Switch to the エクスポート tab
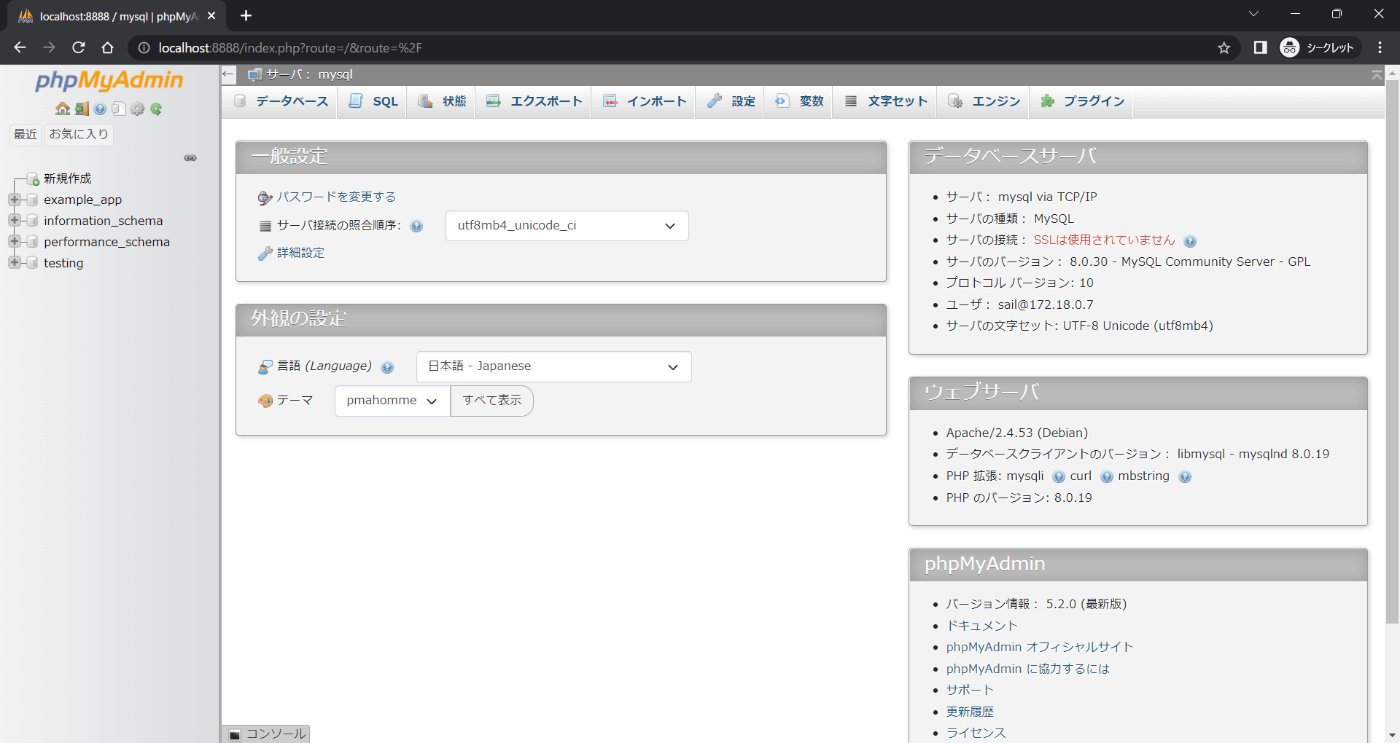Image resolution: width=1400 pixels, height=743 pixels. click(533, 102)
